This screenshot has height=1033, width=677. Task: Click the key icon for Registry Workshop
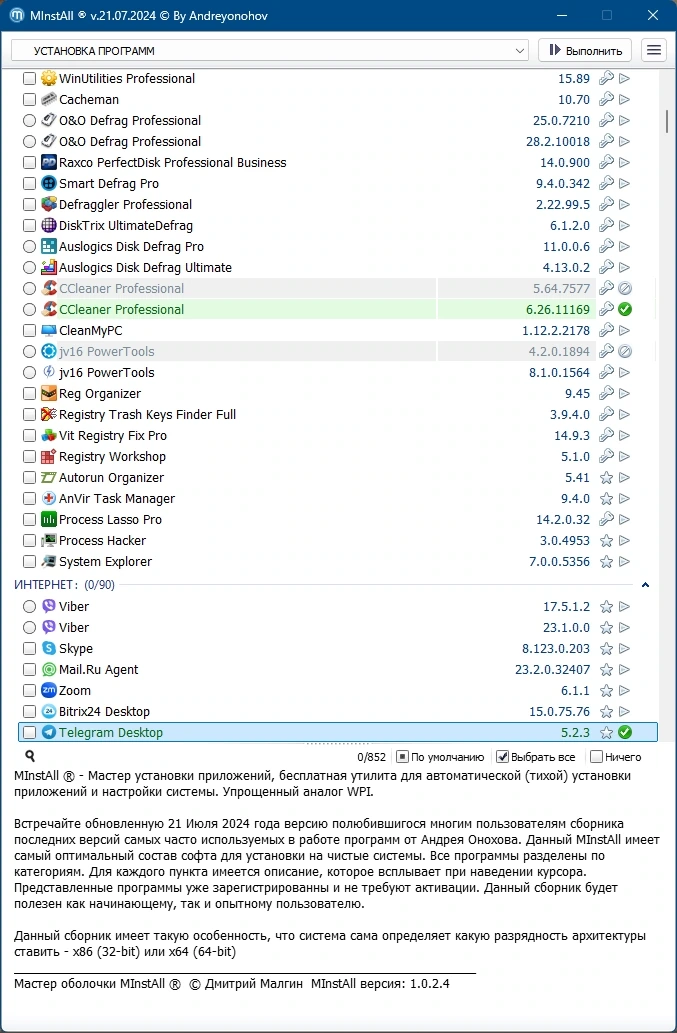click(x=606, y=457)
